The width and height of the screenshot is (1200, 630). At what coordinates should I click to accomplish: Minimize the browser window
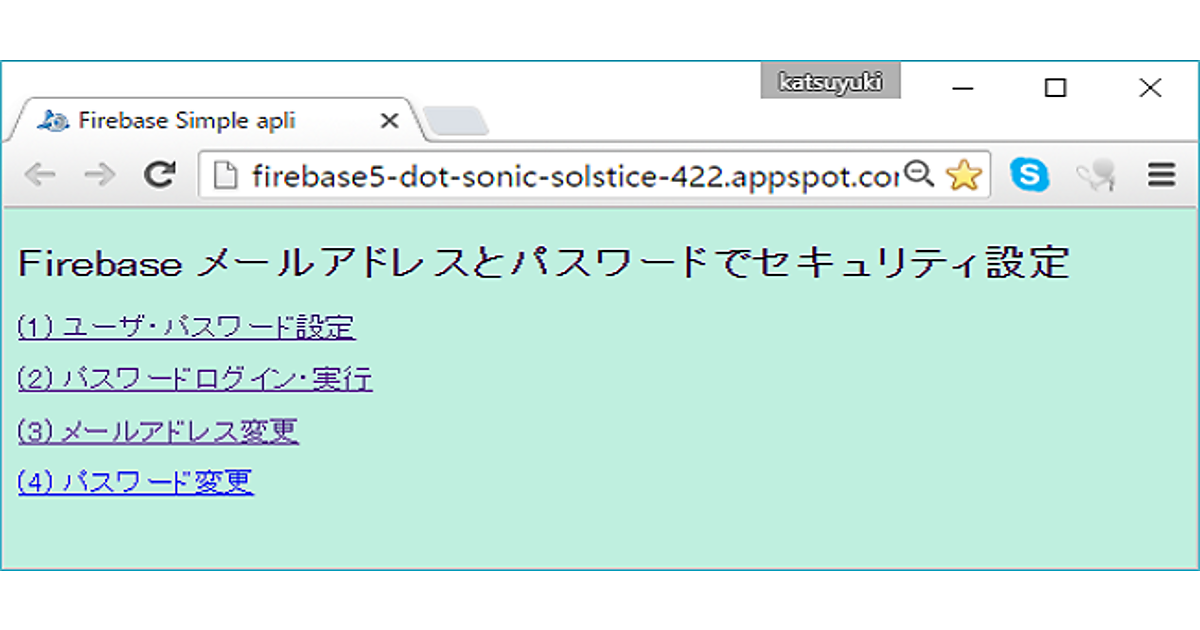pyautogui.click(x=963, y=89)
